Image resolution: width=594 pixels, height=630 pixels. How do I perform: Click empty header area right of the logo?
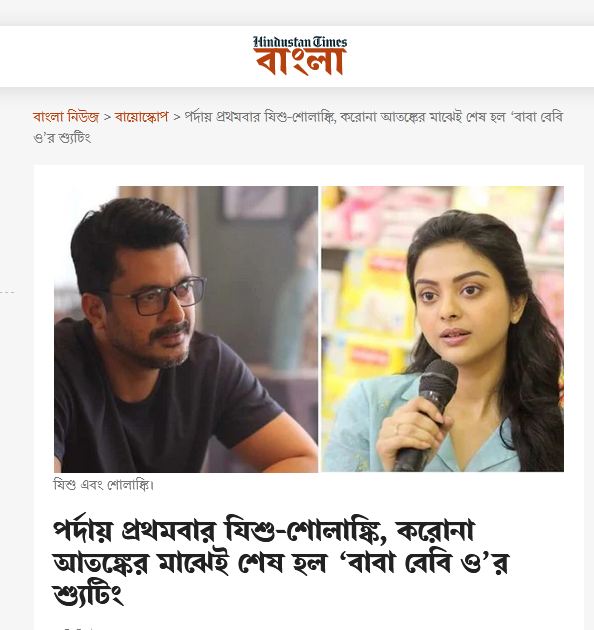point(470,56)
